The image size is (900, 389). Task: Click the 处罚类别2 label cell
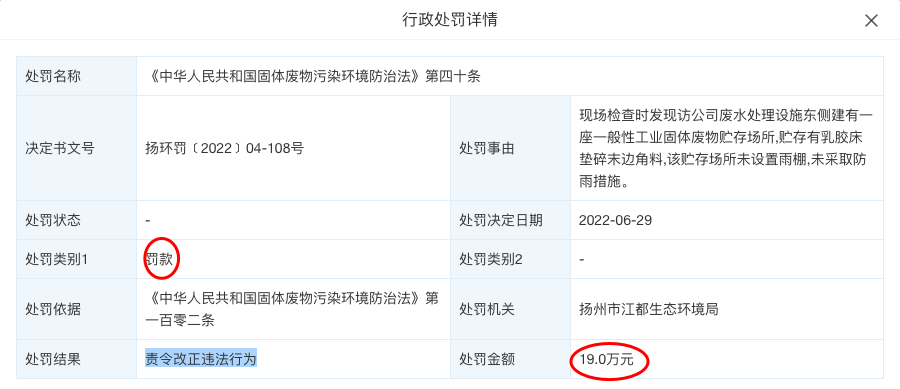(x=510, y=259)
